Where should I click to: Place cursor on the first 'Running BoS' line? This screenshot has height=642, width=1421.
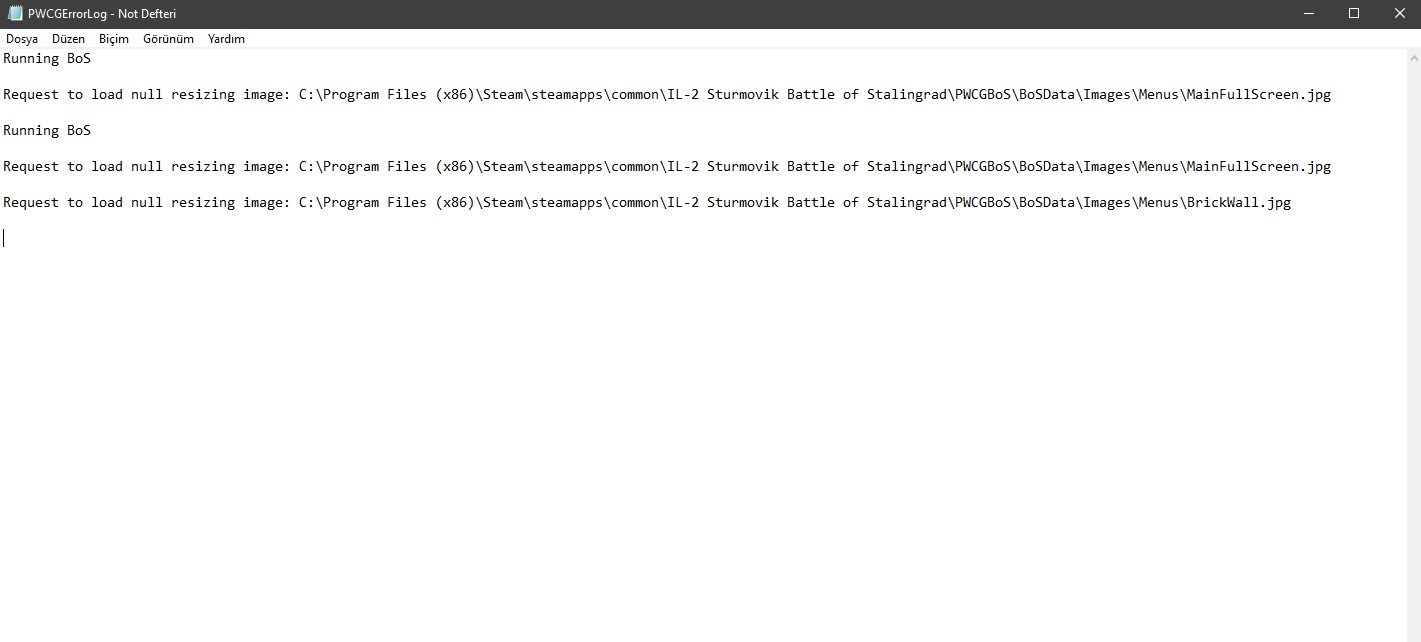click(47, 59)
